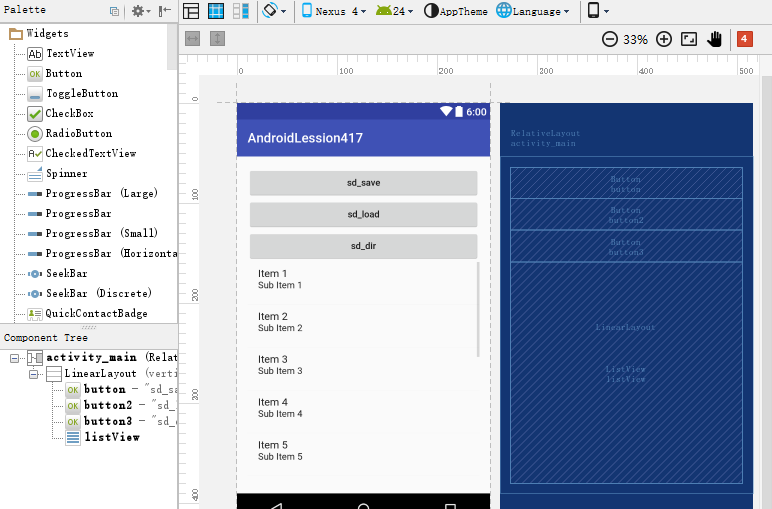The image size is (772, 509).
Task: Switch to Design view mode
Action: coord(191,11)
